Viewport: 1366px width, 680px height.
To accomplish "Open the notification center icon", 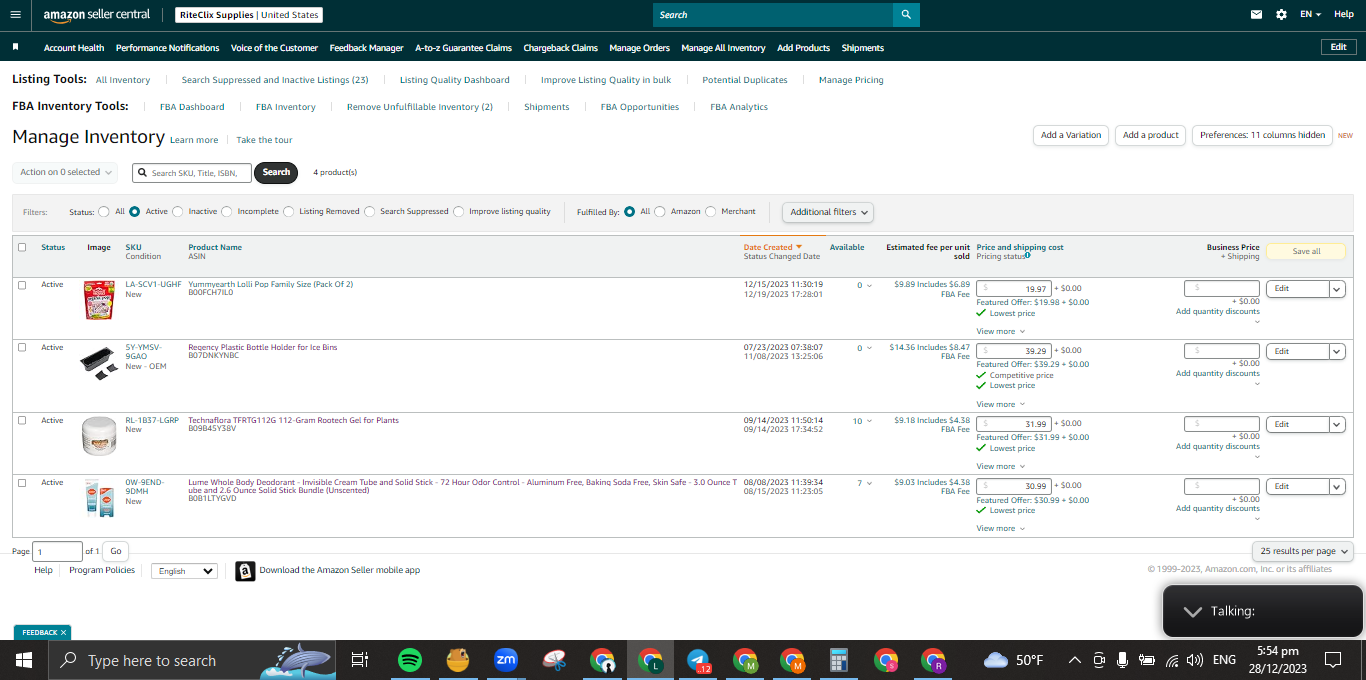I will [x=1332, y=660].
